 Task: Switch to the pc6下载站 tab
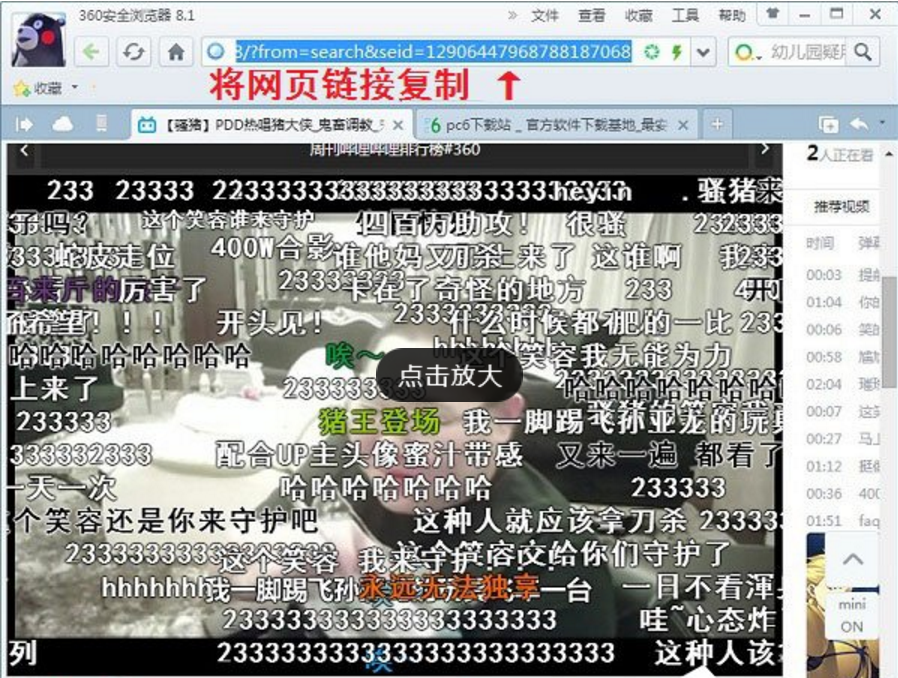pos(556,125)
